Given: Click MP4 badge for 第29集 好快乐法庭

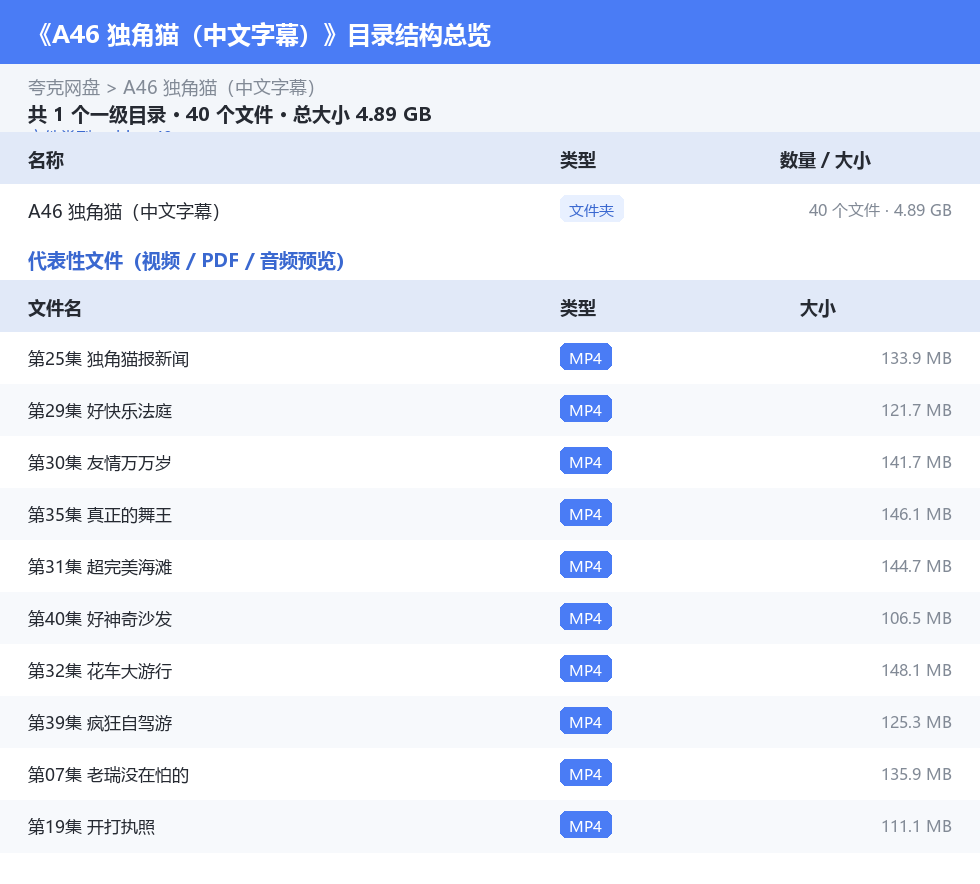Looking at the screenshot, I should pyautogui.click(x=586, y=409).
